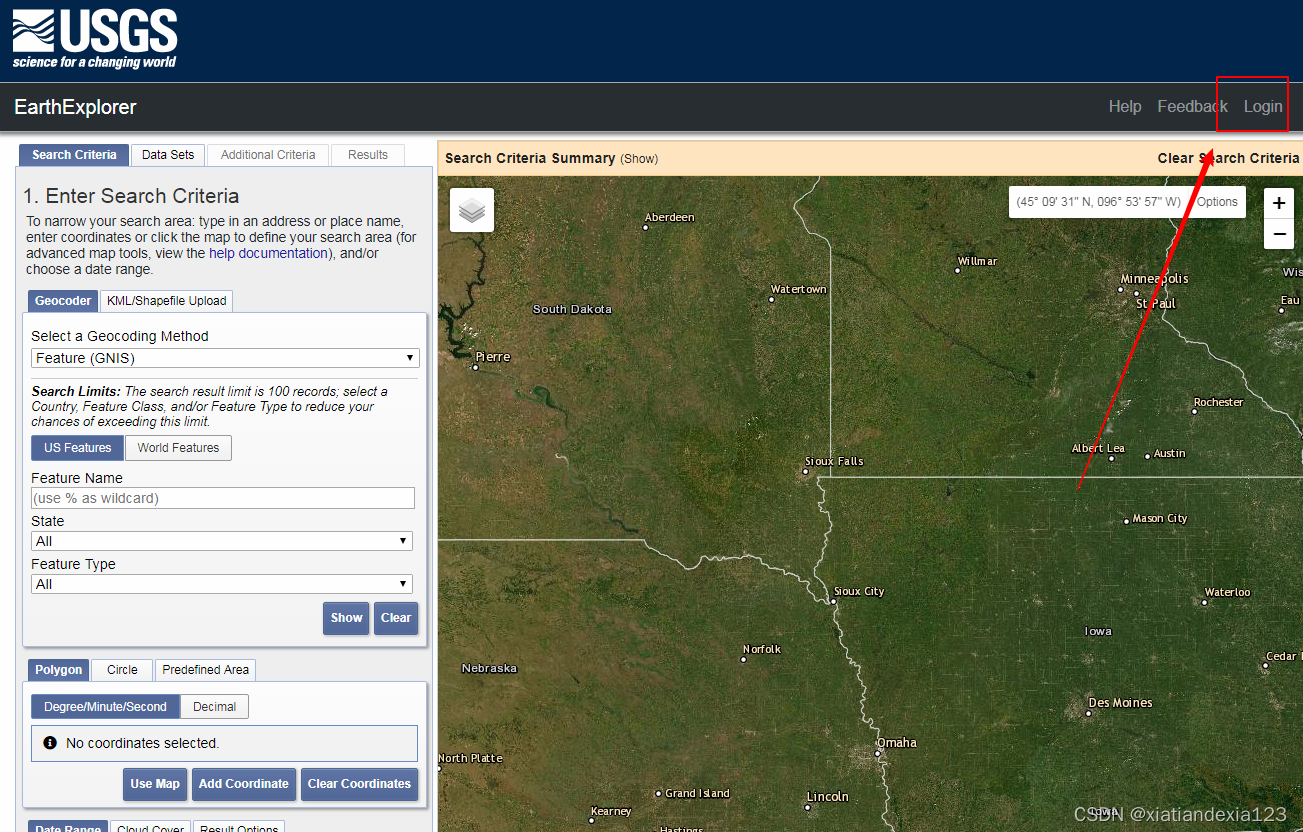Open the Cloud Cover tab
This screenshot has height=832, width=1303.
tap(151, 827)
